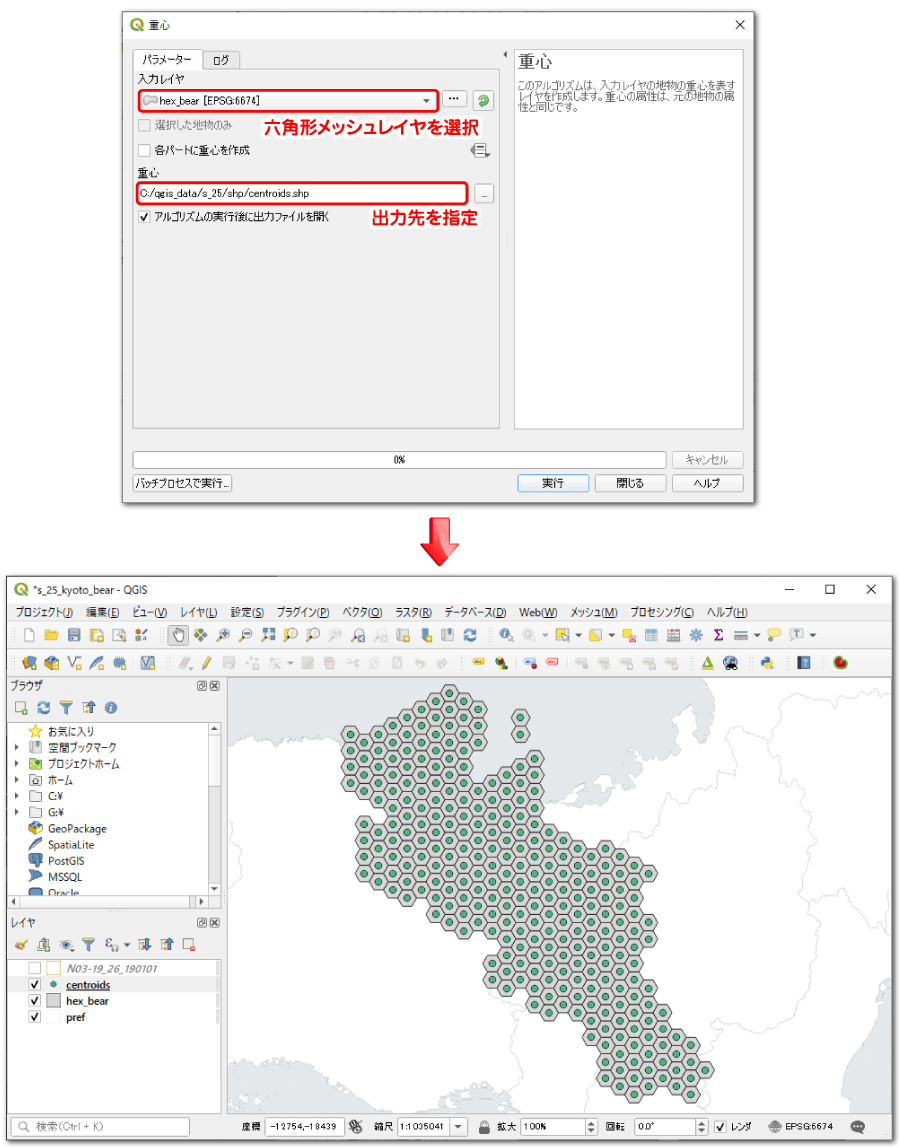900x1147 pixels.
Task: Expand the ホーム node in Browser
Action: tap(17, 780)
